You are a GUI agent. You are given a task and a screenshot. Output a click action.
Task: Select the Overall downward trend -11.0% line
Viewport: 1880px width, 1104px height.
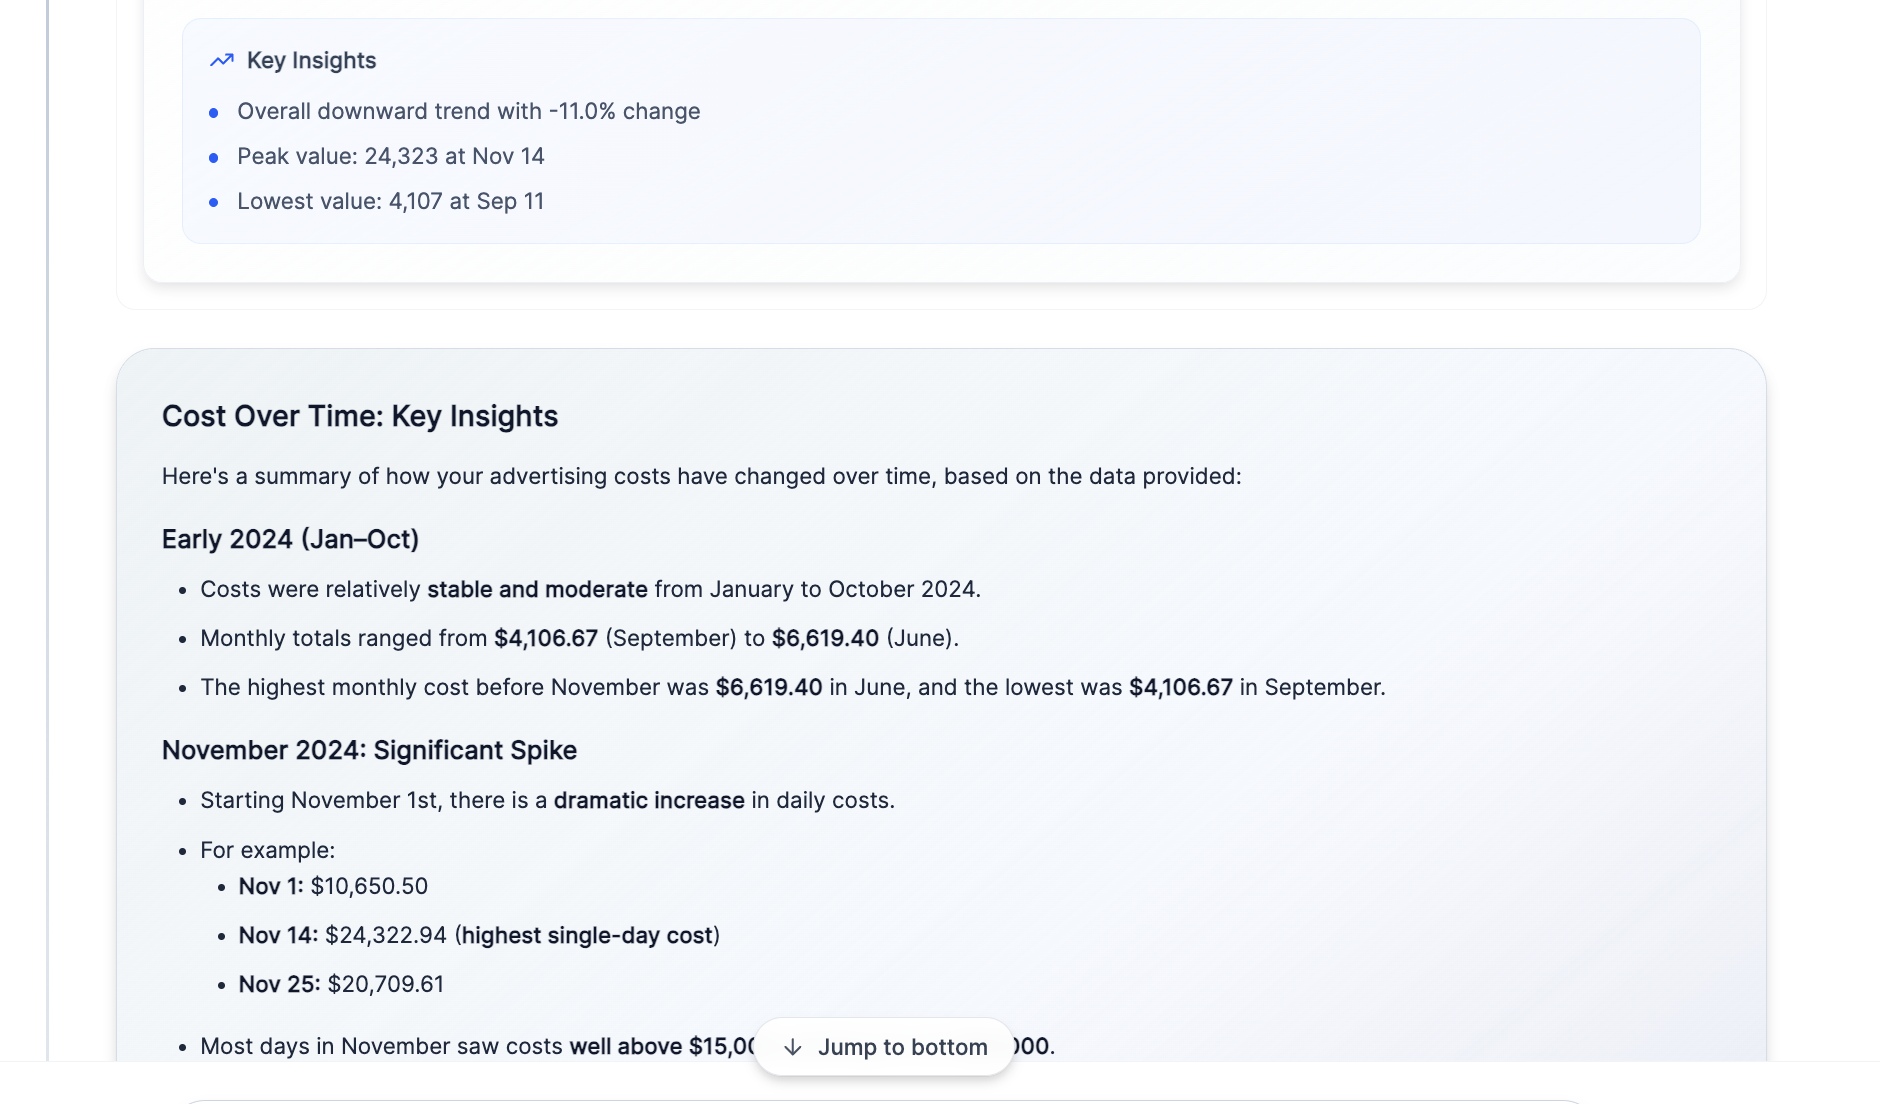pyautogui.click(x=468, y=111)
